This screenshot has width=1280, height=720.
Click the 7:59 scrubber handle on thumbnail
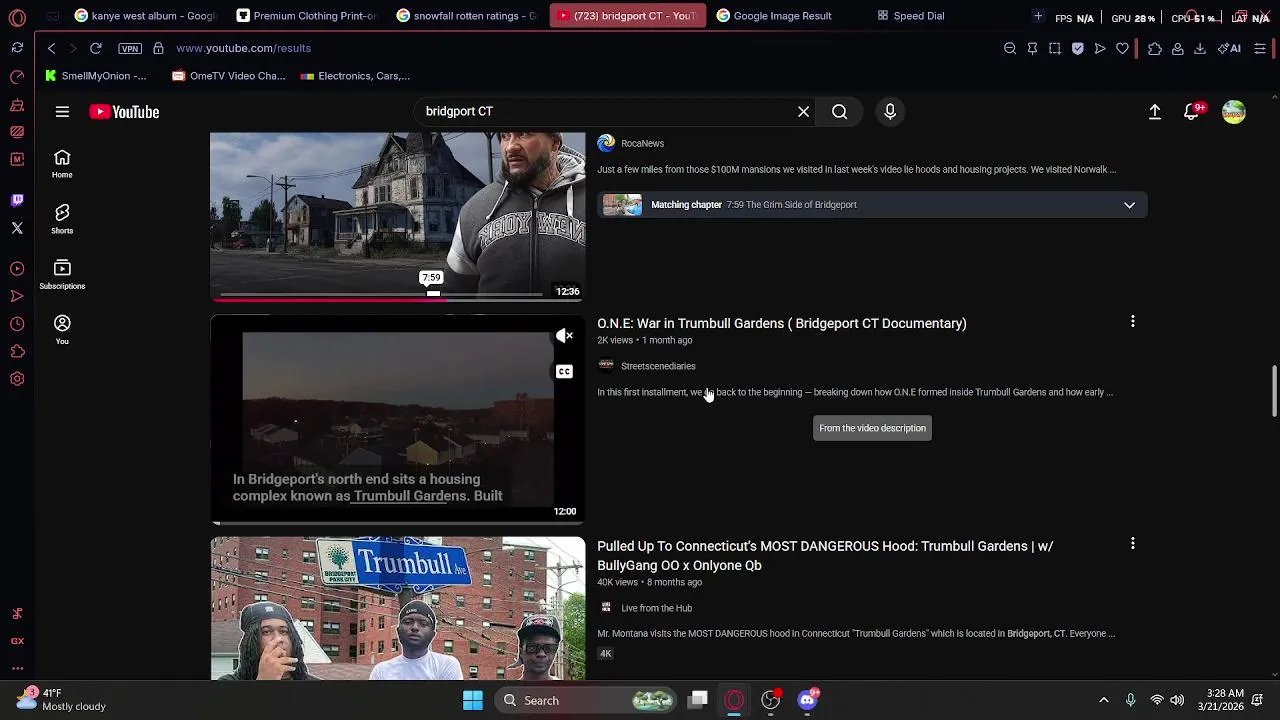433,293
